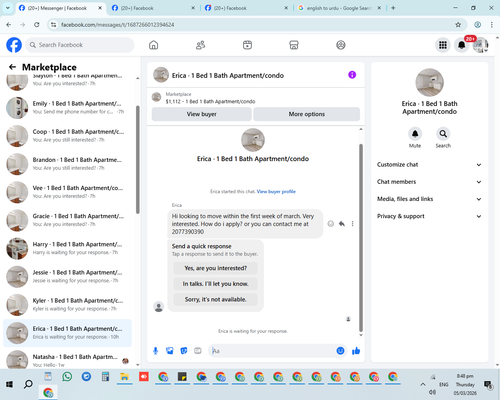500x400 pixels.
Task: Click the chat list scrollbar
Action: [x=138, y=160]
